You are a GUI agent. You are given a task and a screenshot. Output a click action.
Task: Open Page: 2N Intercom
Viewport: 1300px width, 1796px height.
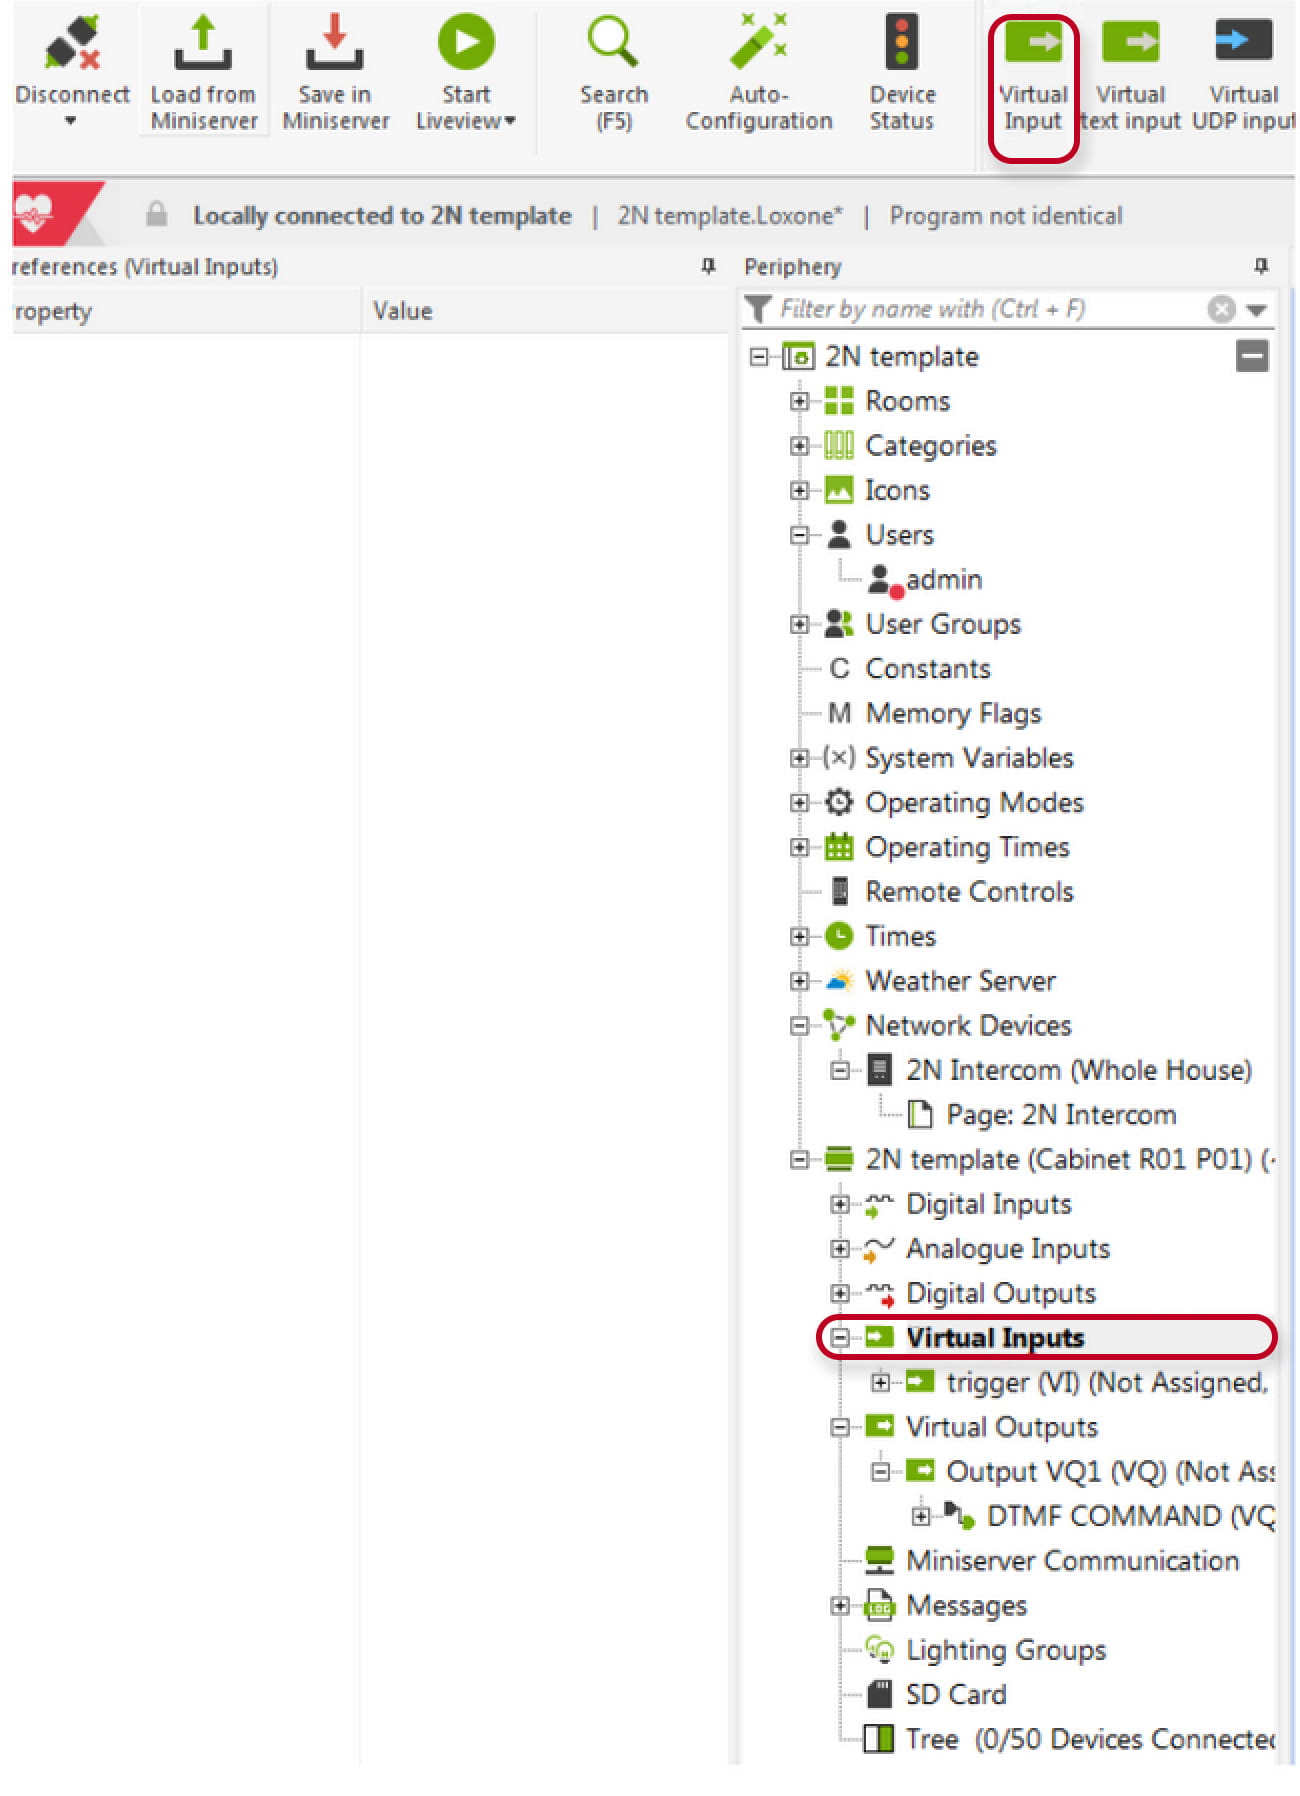(x=1061, y=1114)
